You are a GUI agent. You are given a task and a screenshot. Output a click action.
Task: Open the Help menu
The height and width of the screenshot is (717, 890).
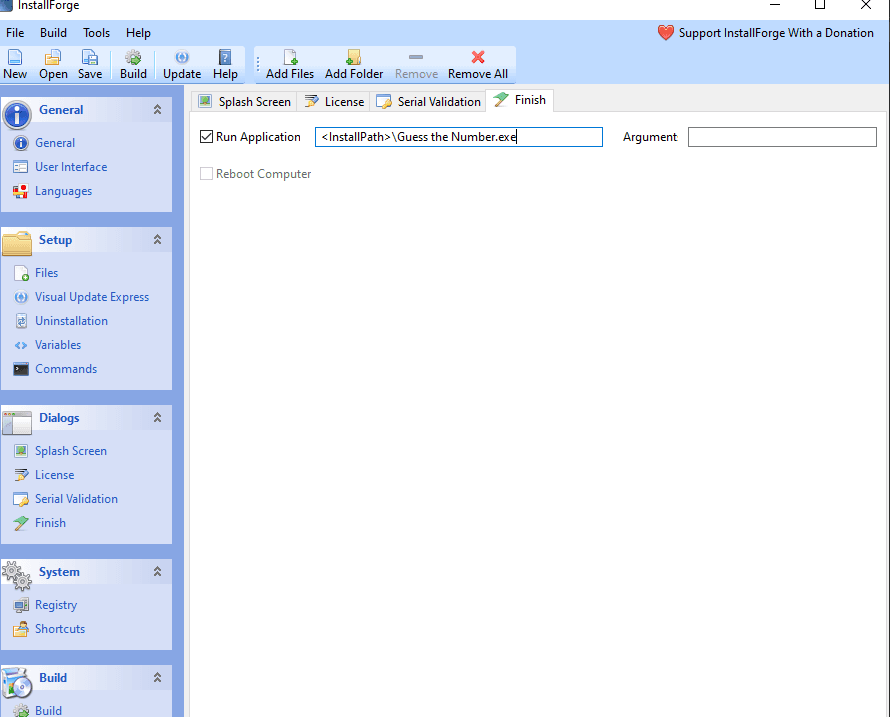[x=138, y=33]
